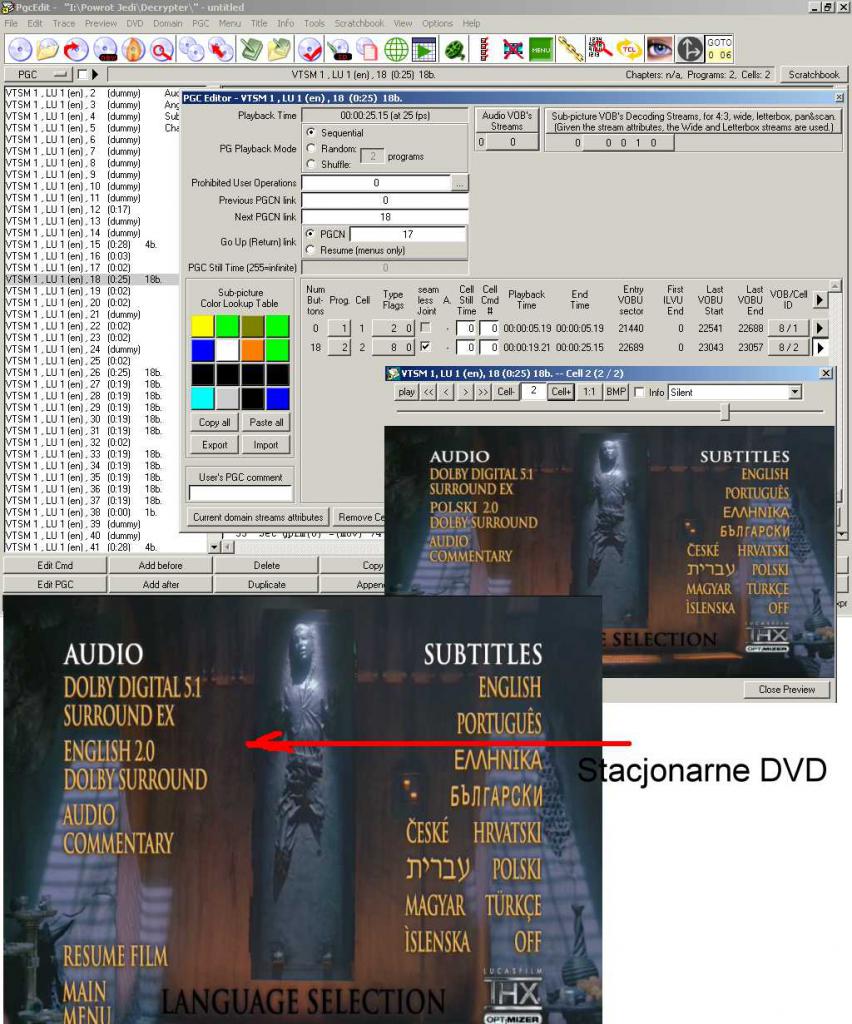This screenshot has height=1024, width=852.
Task: Click the black play arrow beside PGC checkbox
Action: coord(95,74)
